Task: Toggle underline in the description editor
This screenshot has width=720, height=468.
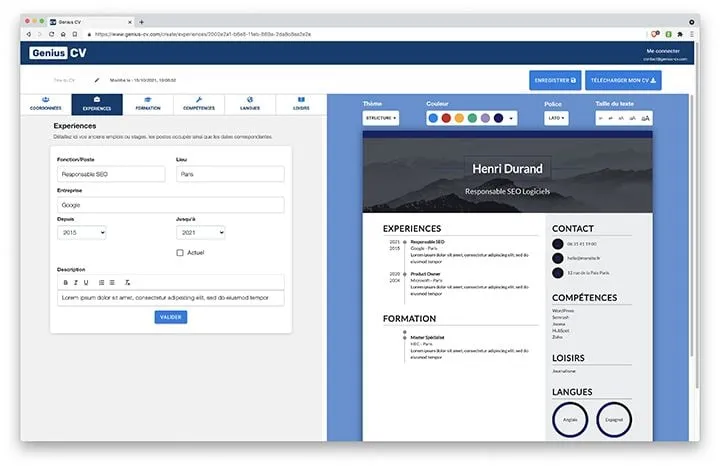Action: pyautogui.click(x=86, y=282)
